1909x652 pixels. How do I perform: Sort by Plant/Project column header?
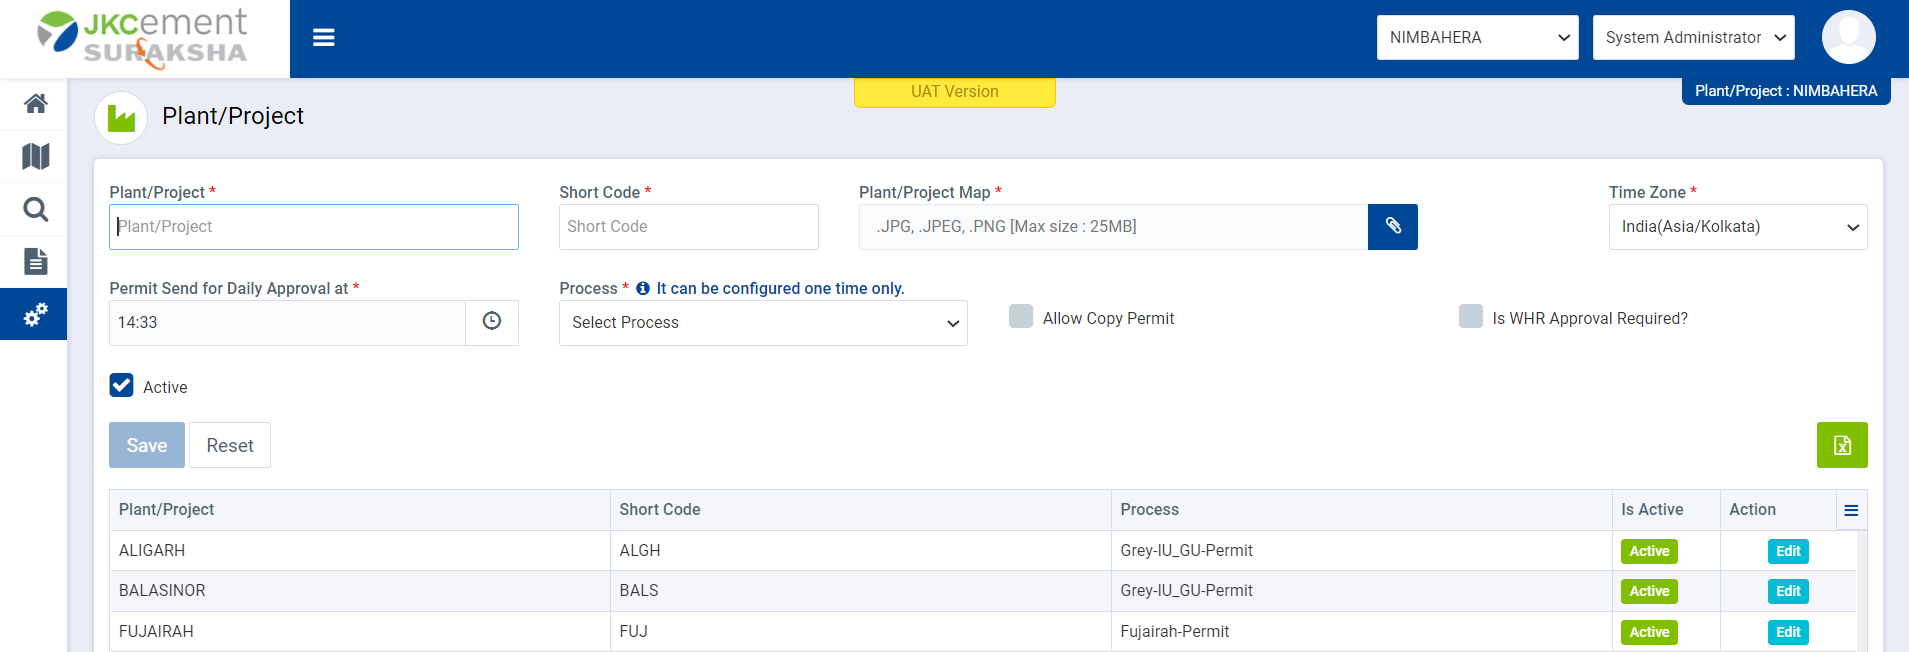point(360,510)
